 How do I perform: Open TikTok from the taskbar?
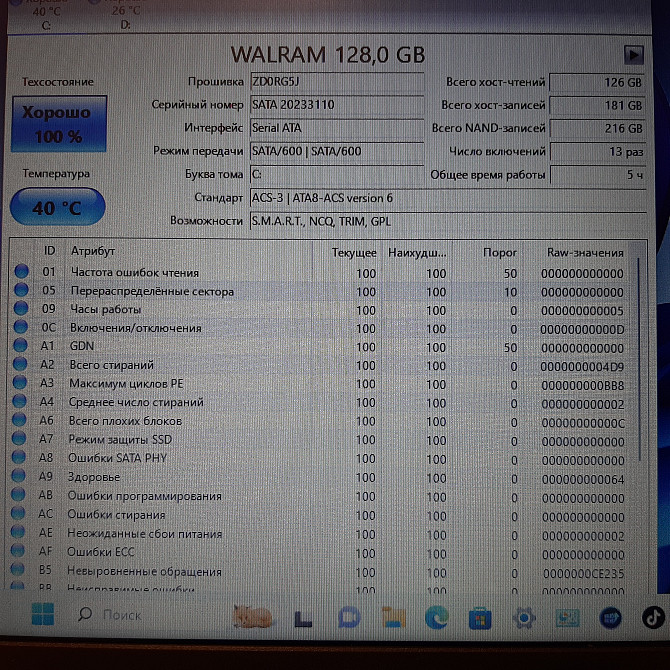[x=654, y=617]
